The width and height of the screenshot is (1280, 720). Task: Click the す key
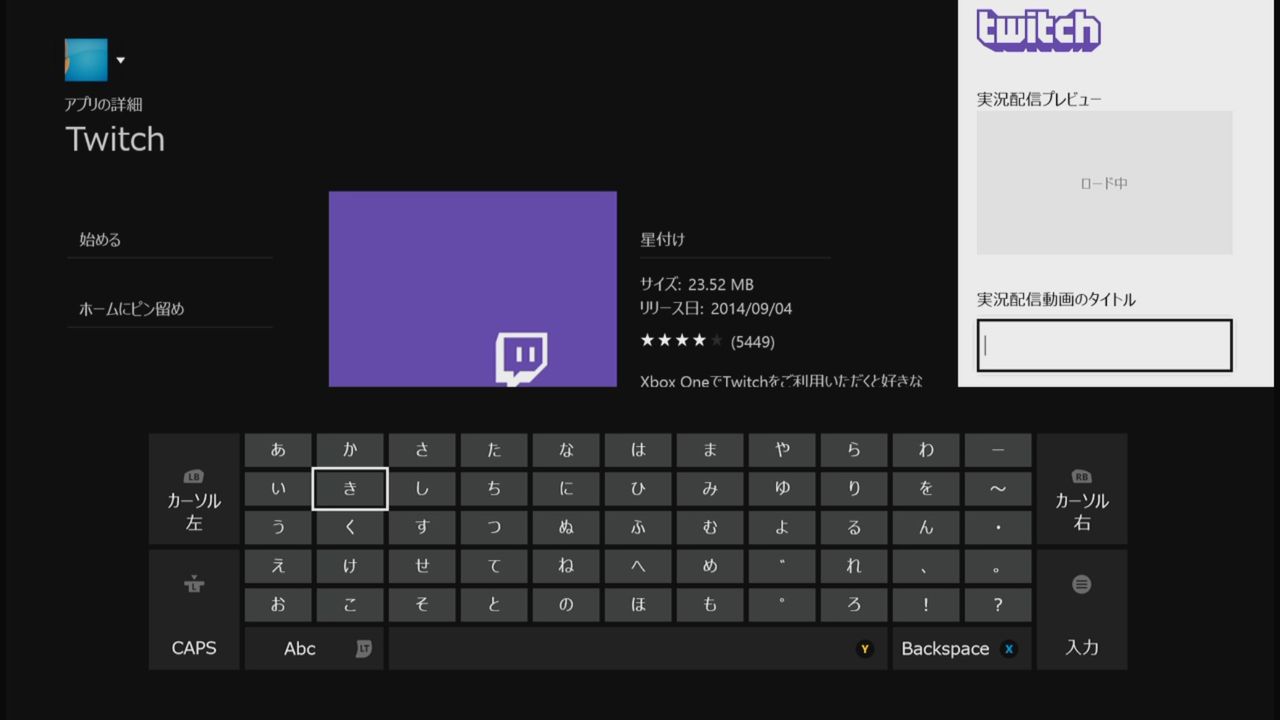click(x=422, y=527)
